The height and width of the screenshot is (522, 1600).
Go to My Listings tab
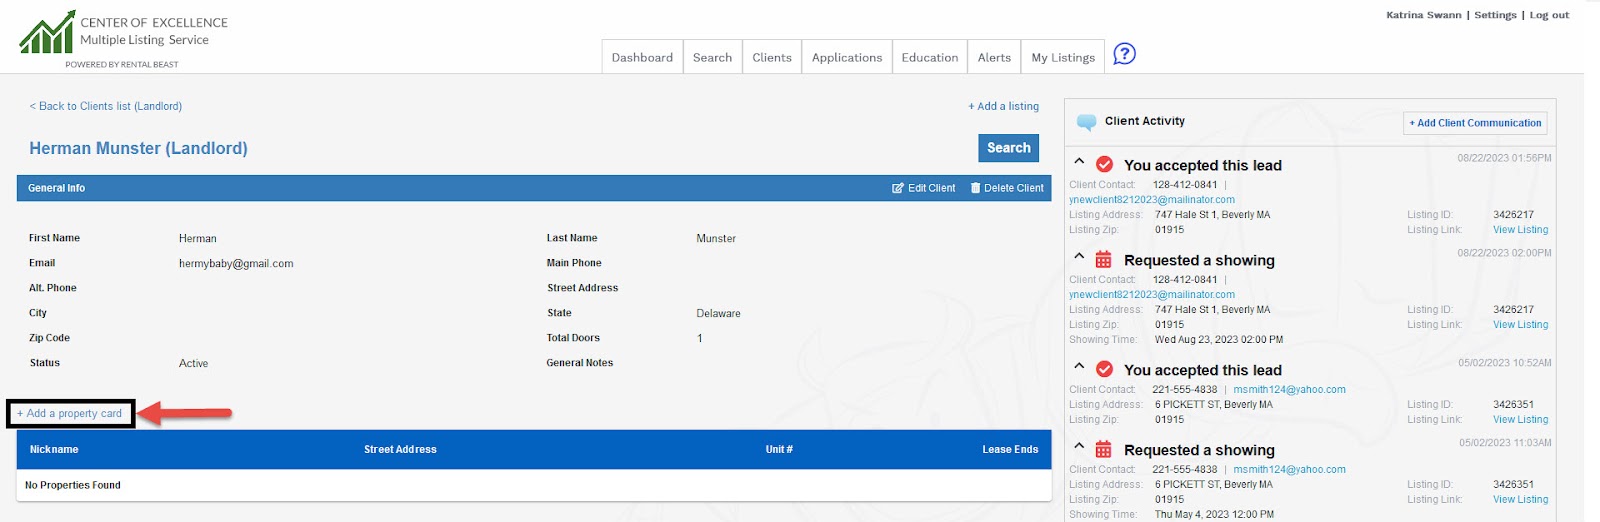pyautogui.click(x=1063, y=57)
